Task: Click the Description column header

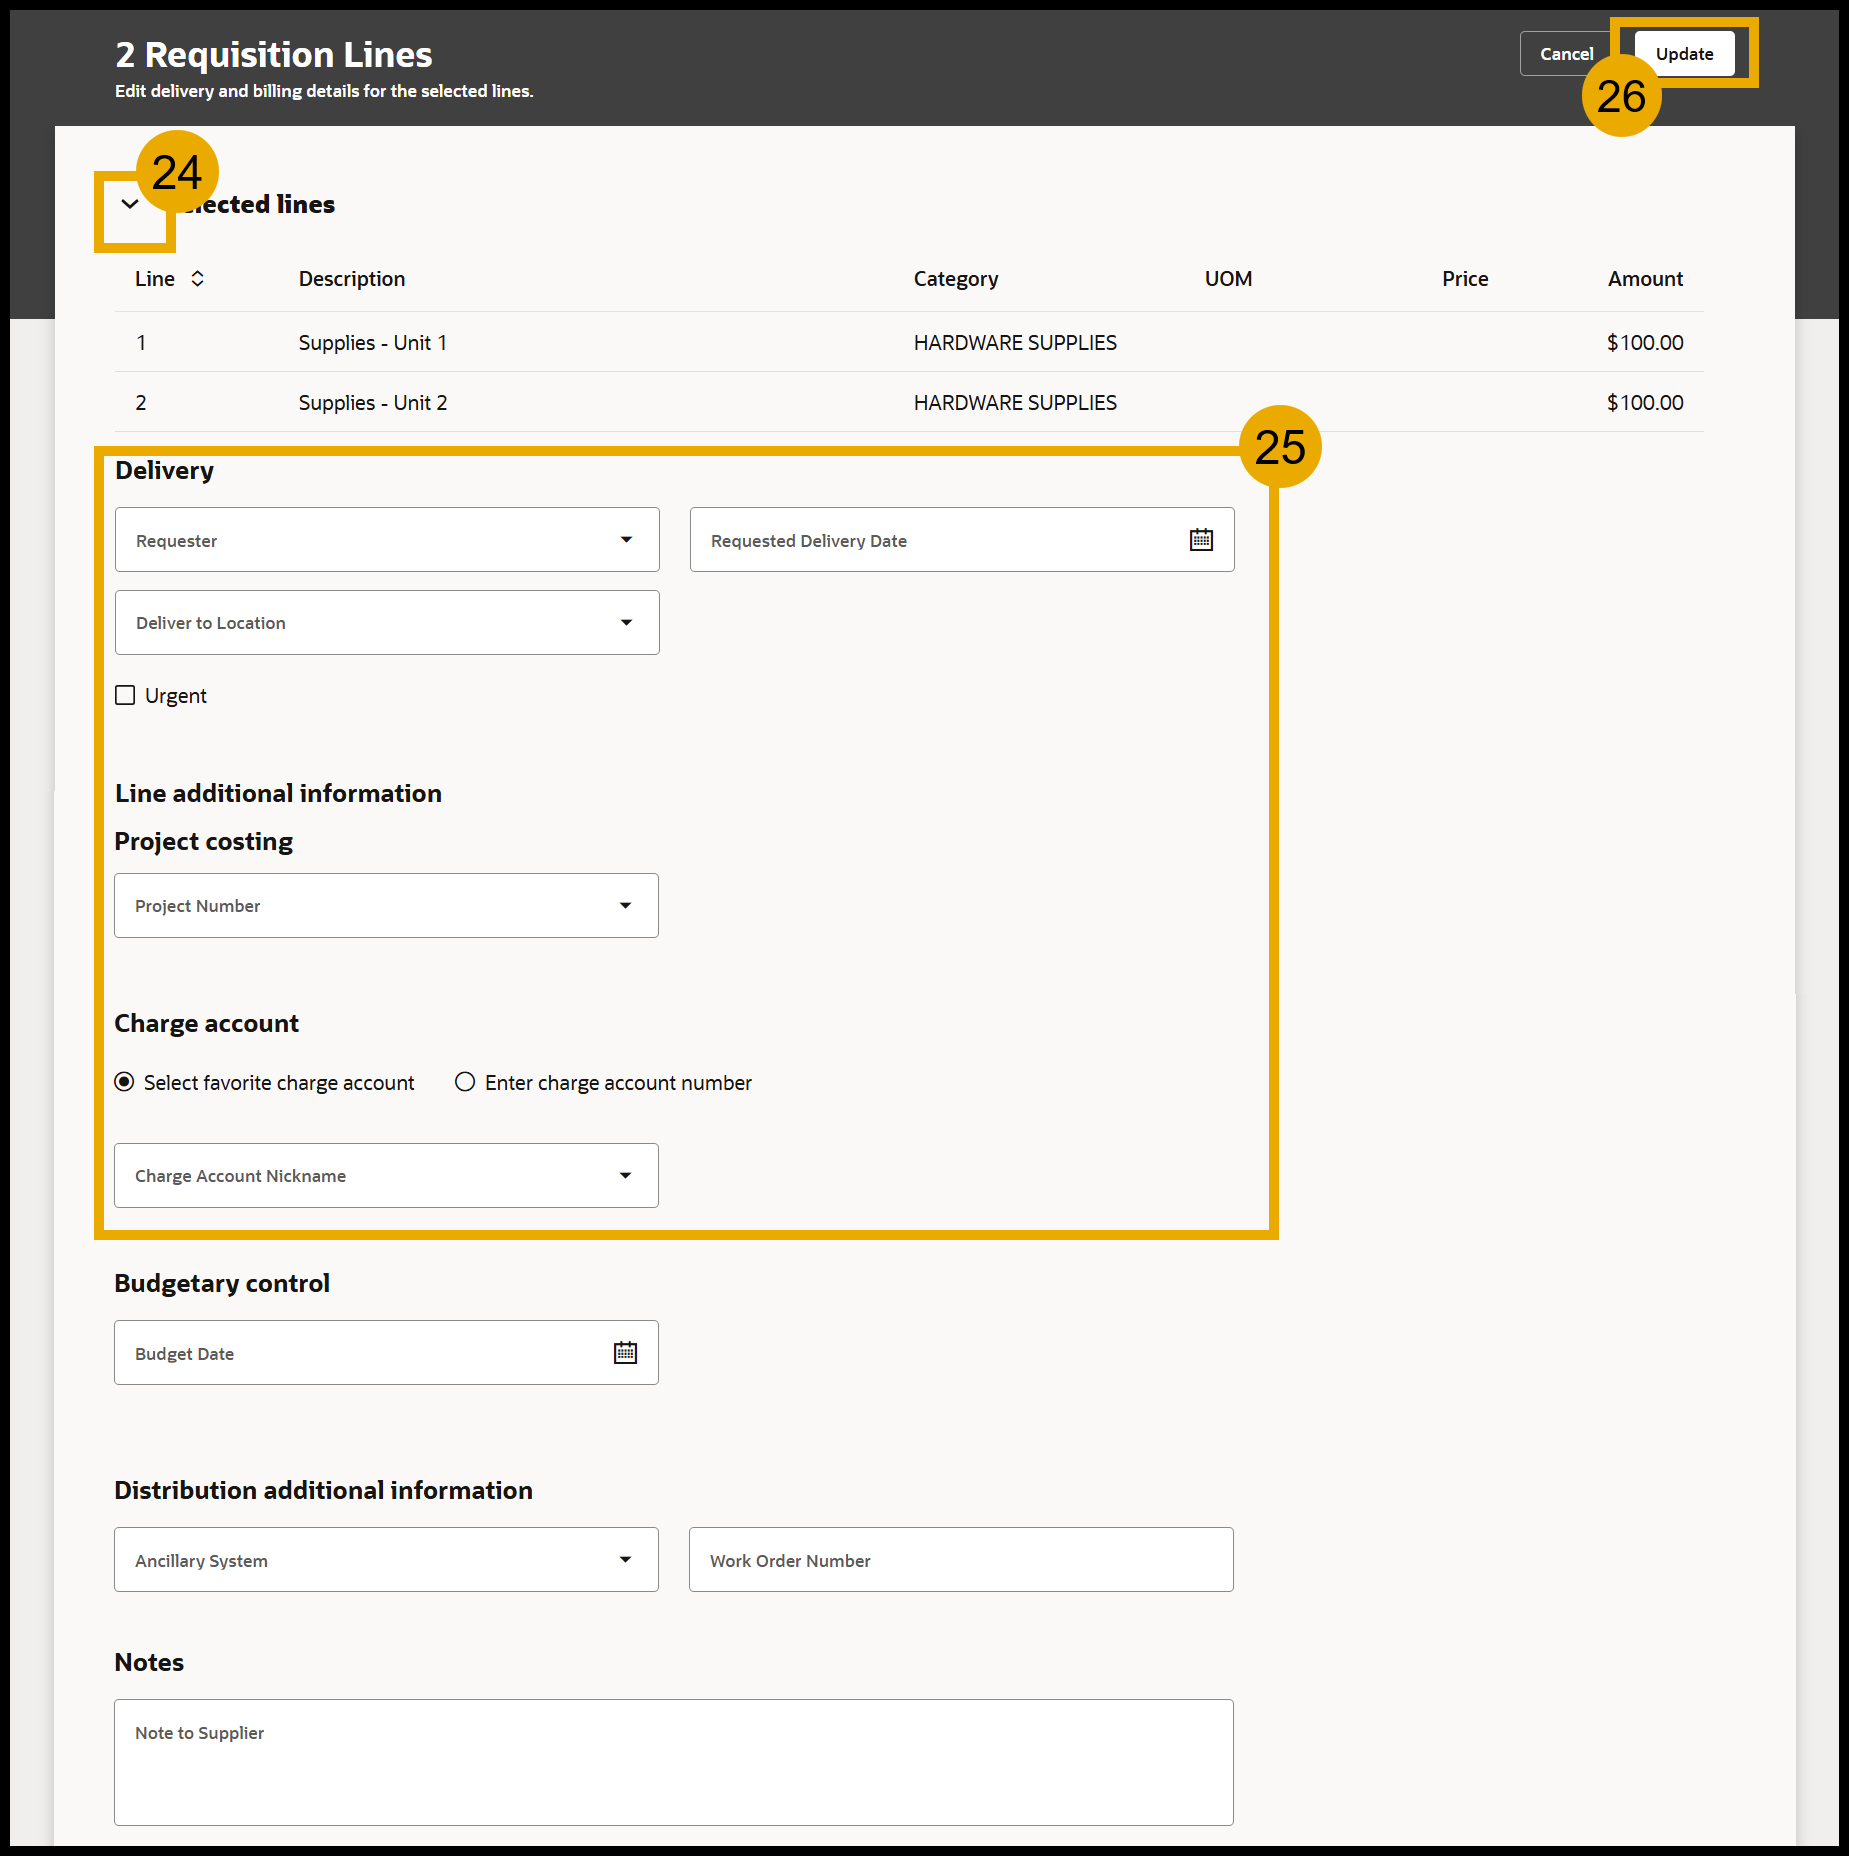Action: click(352, 279)
